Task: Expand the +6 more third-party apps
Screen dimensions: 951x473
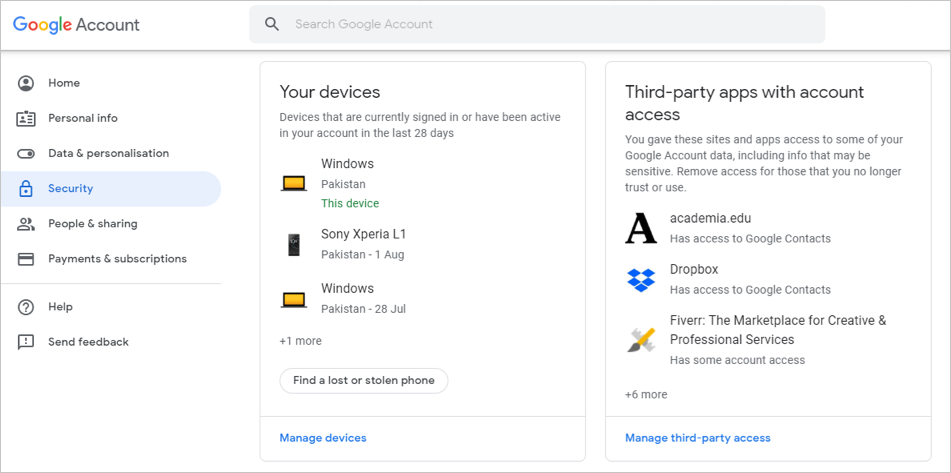Action: point(646,394)
